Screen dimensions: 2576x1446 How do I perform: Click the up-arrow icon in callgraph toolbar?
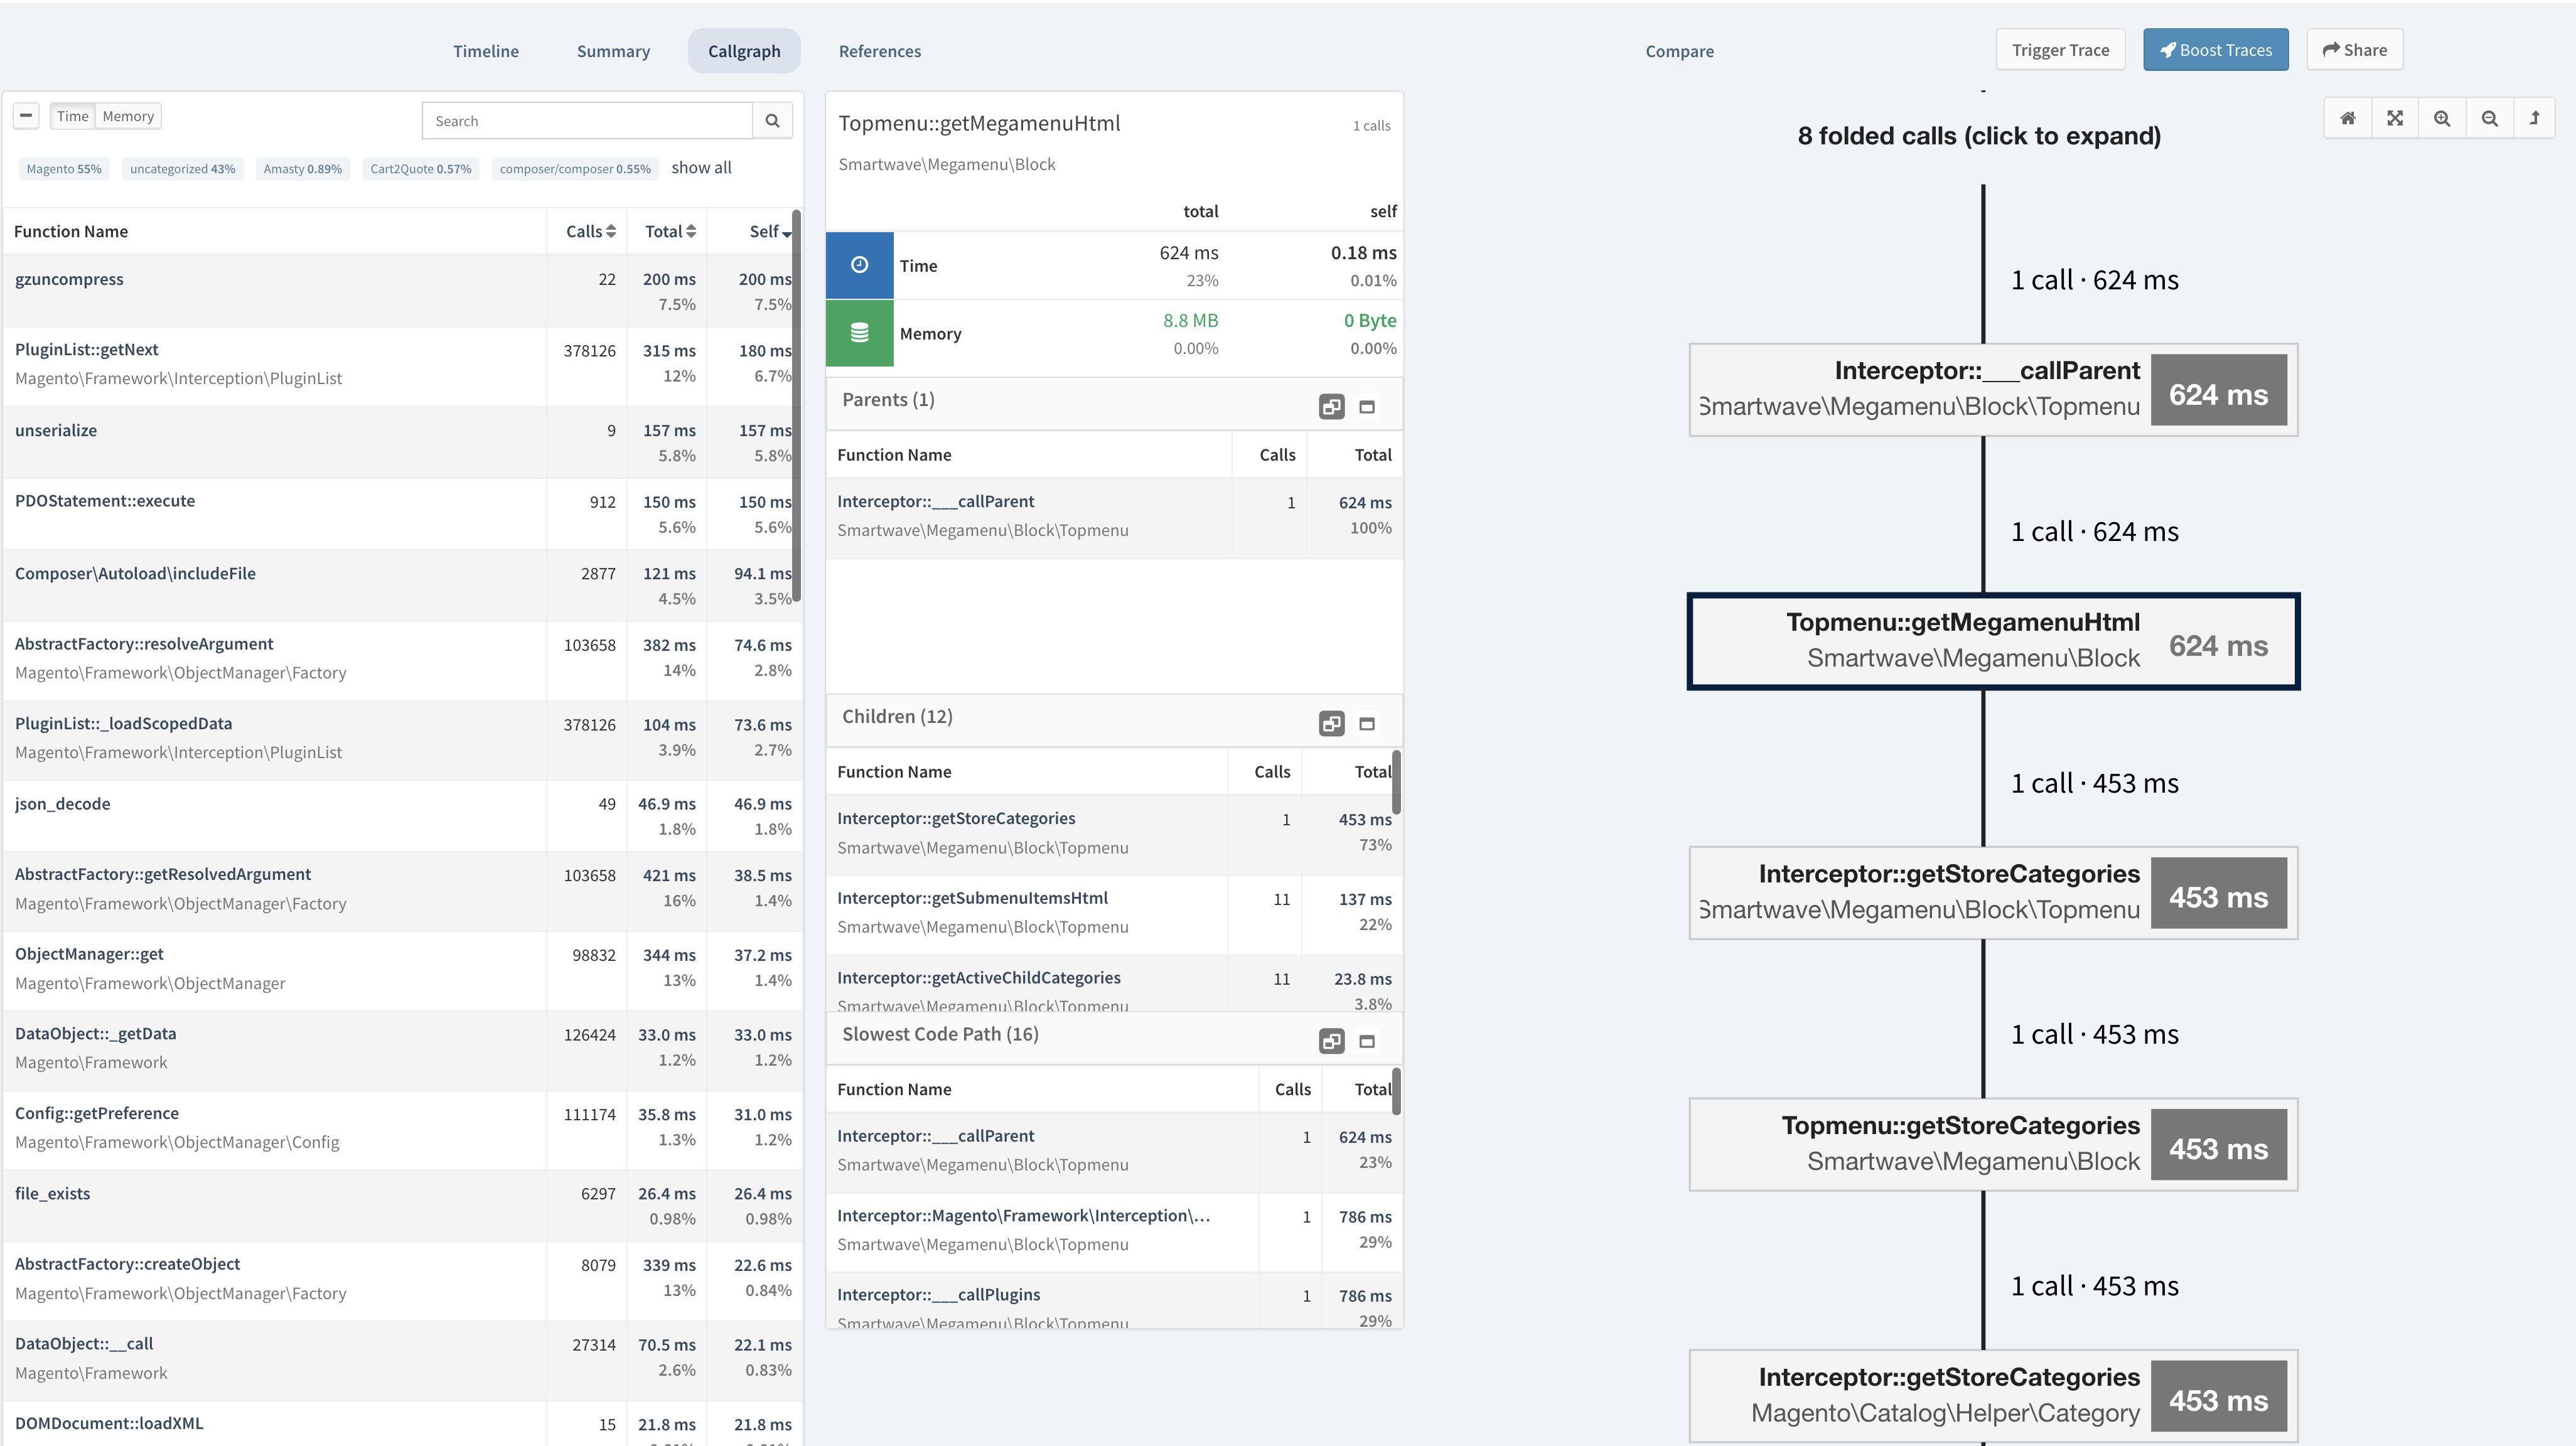[2535, 118]
